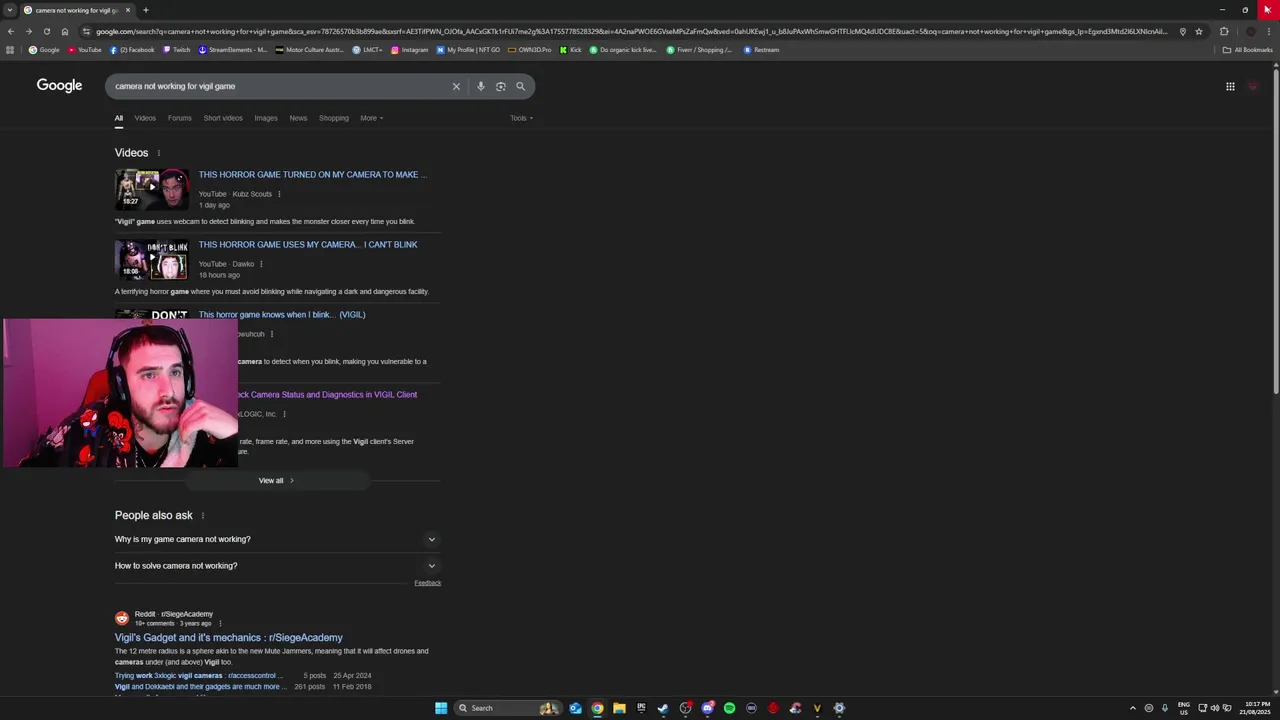1280x720 pixels.
Task: Open the Chrome extensions puzzle icon
Action: click(1224, 31)
